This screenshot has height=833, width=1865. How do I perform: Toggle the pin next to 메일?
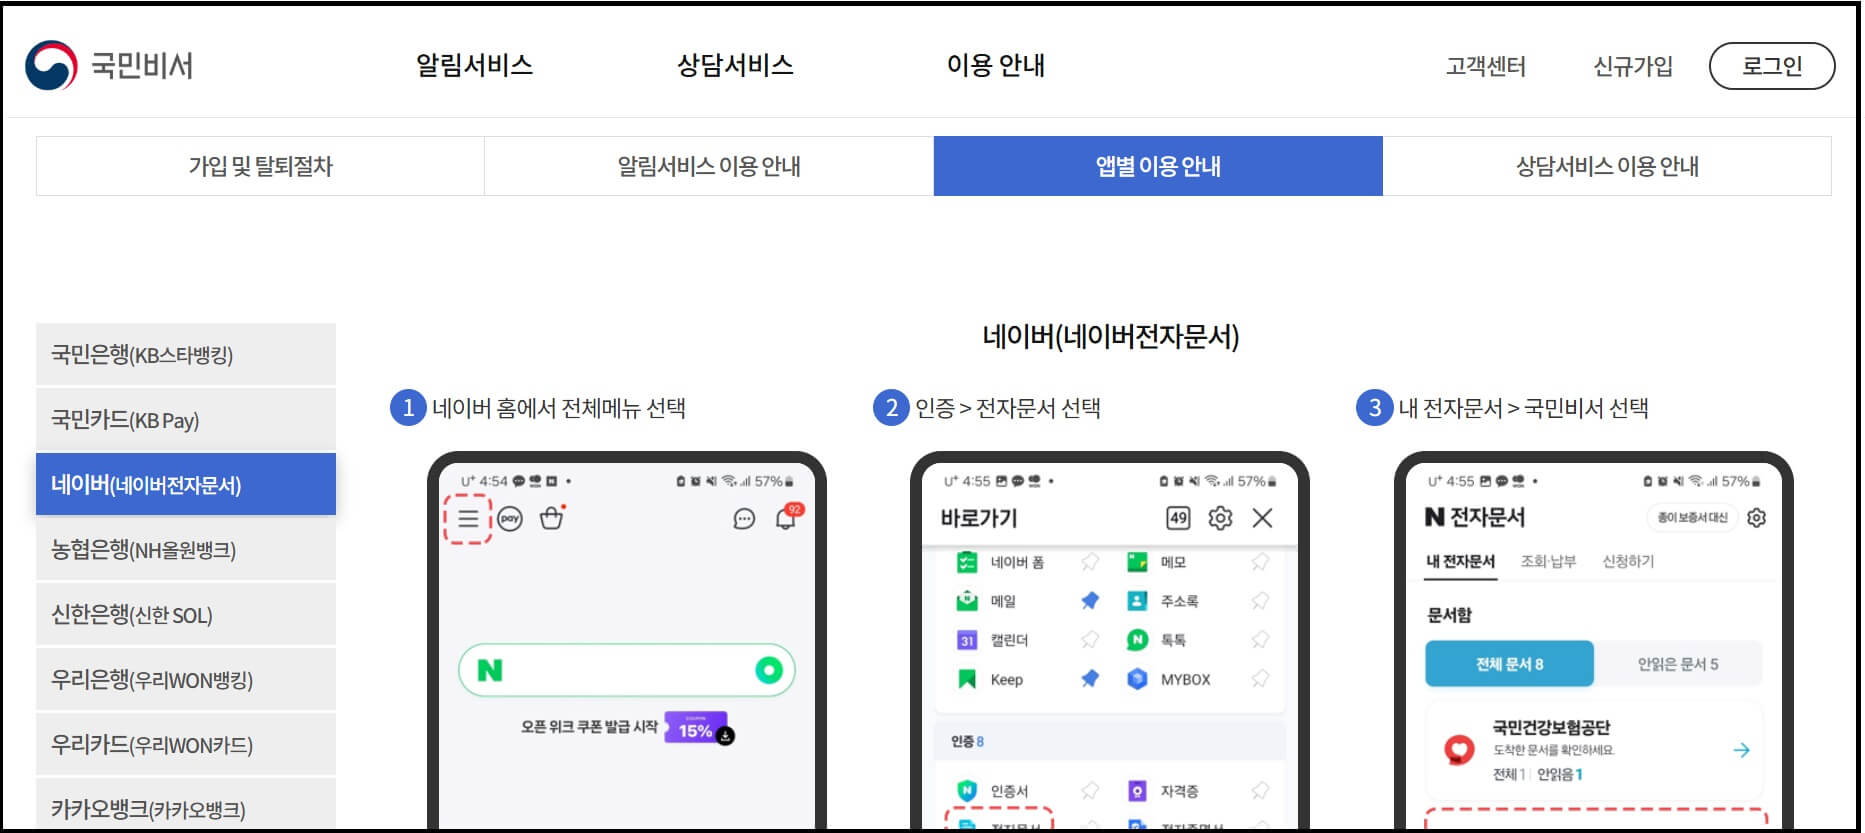click(1090, 601)
